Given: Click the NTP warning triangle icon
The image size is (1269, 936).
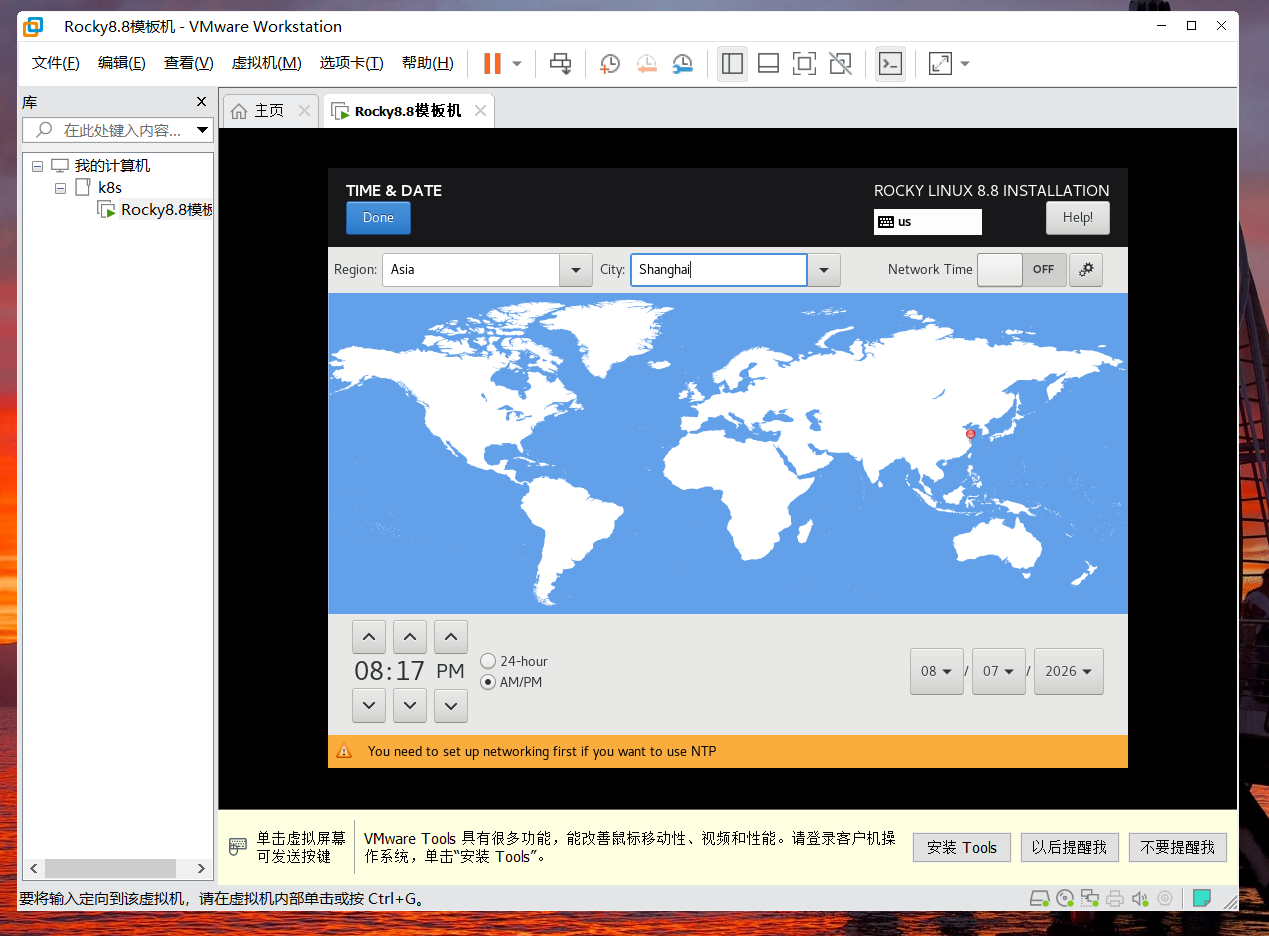Looking at the screenshot, I should point(344,751).
